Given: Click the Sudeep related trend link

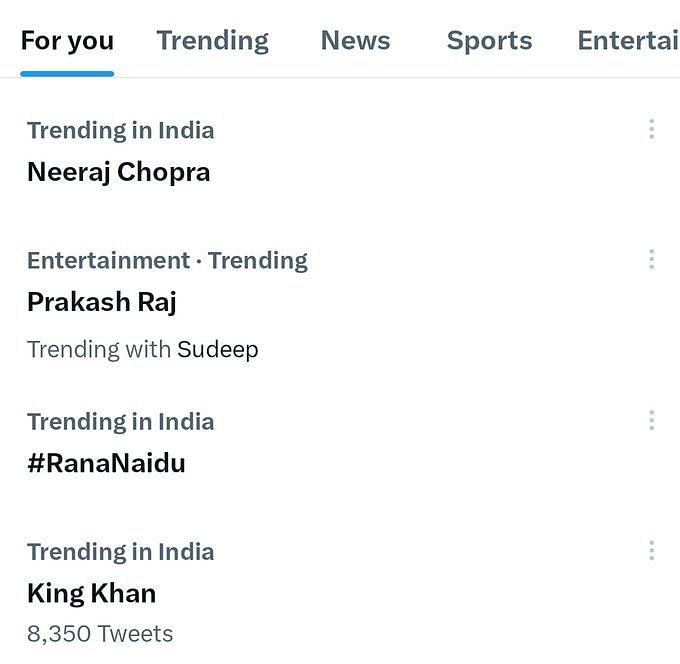Looking at the screenshot, I should 218,350.
